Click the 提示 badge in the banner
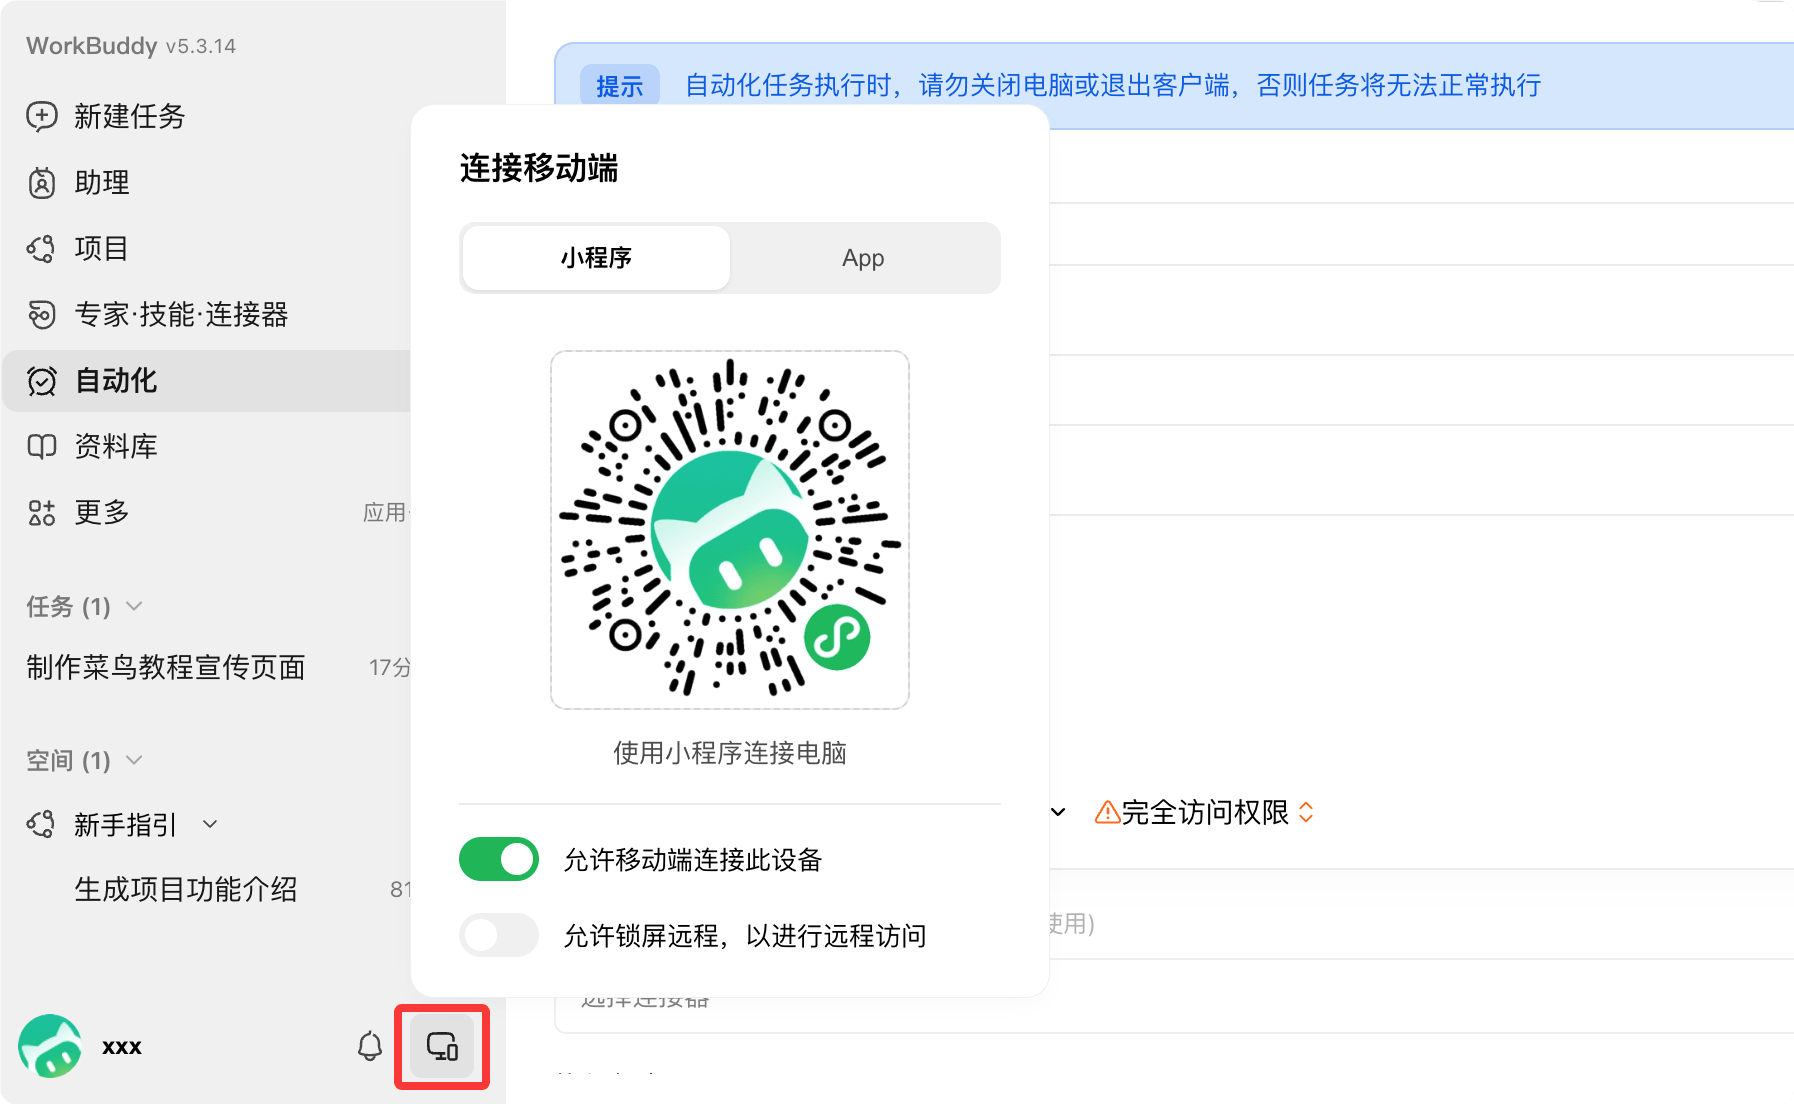Image resolution: width=1794 pixels, height=1104 pixels. (x=620, y=86)
